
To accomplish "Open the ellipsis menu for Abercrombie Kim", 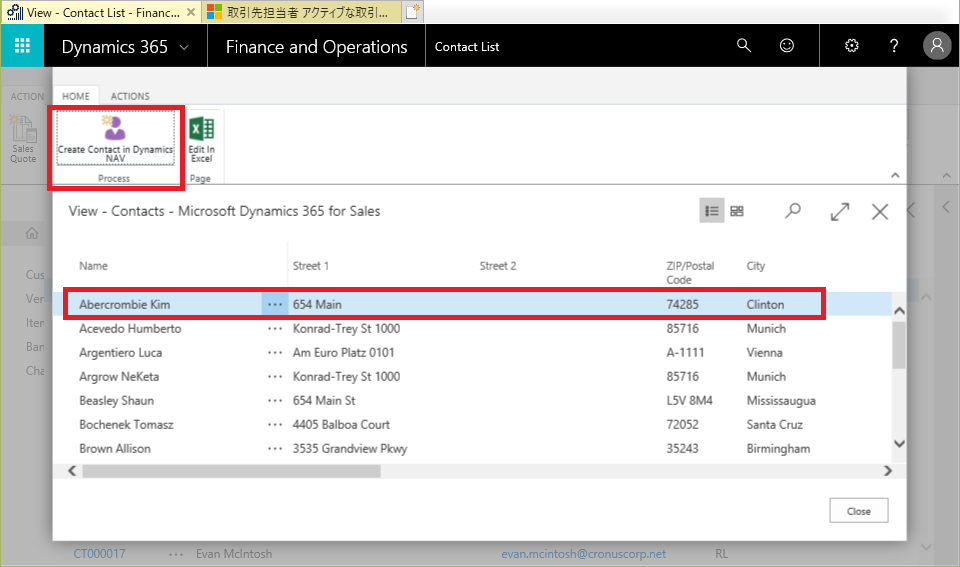I will pos(275,304).
